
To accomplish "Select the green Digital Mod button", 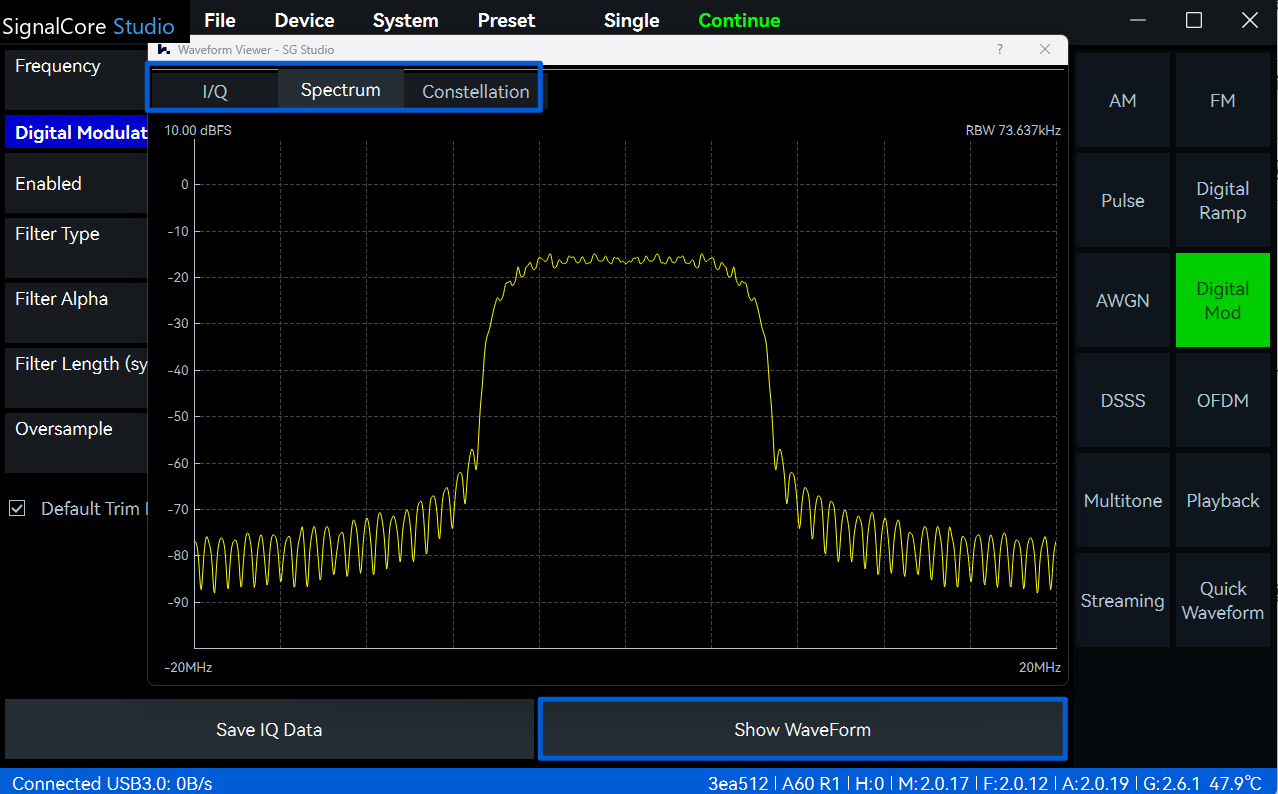I will [1223, 300].
